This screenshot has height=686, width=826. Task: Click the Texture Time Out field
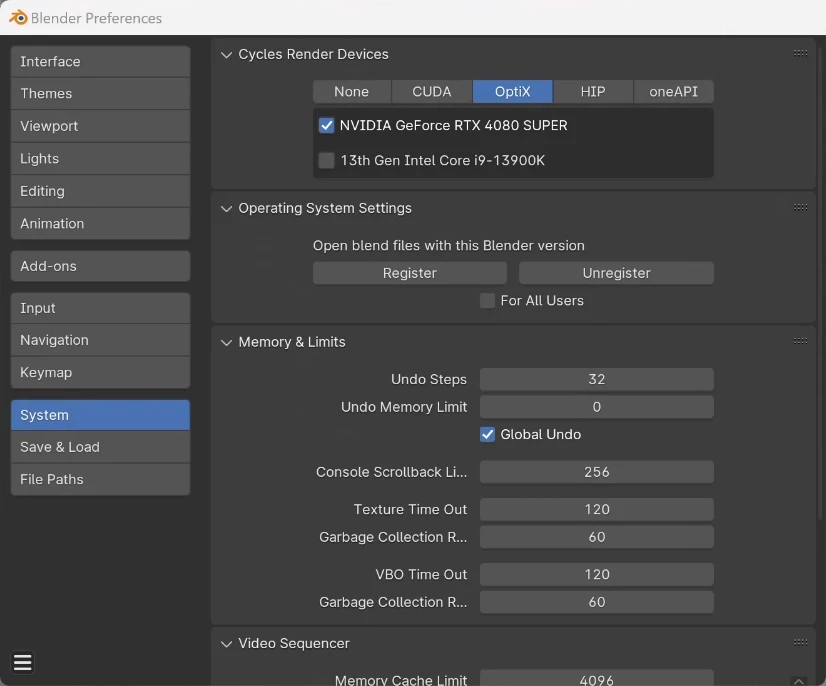597,509
